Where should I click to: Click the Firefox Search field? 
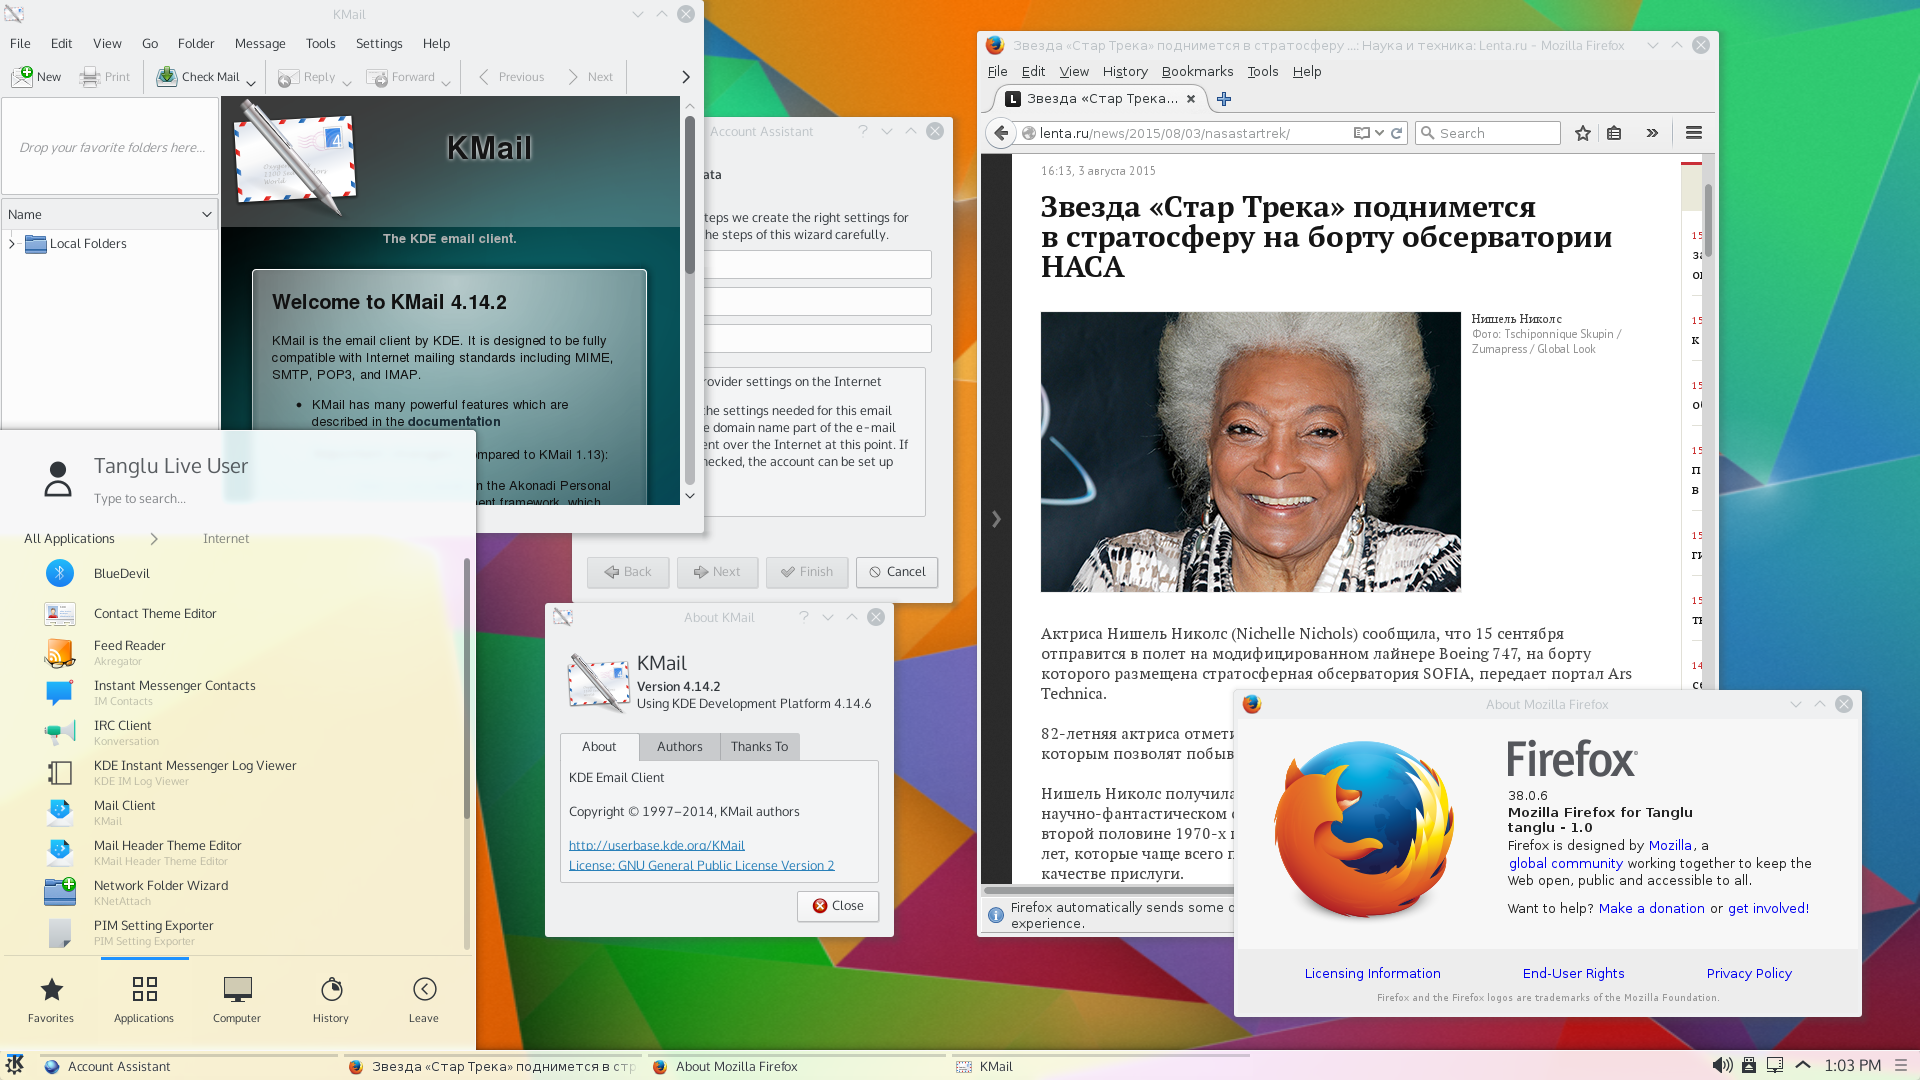pos(1488,133)
